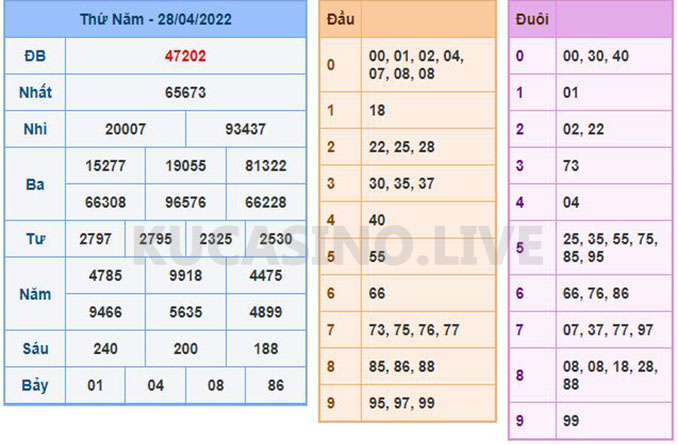
Task: Click the Đầu column header
Action: 341,19
